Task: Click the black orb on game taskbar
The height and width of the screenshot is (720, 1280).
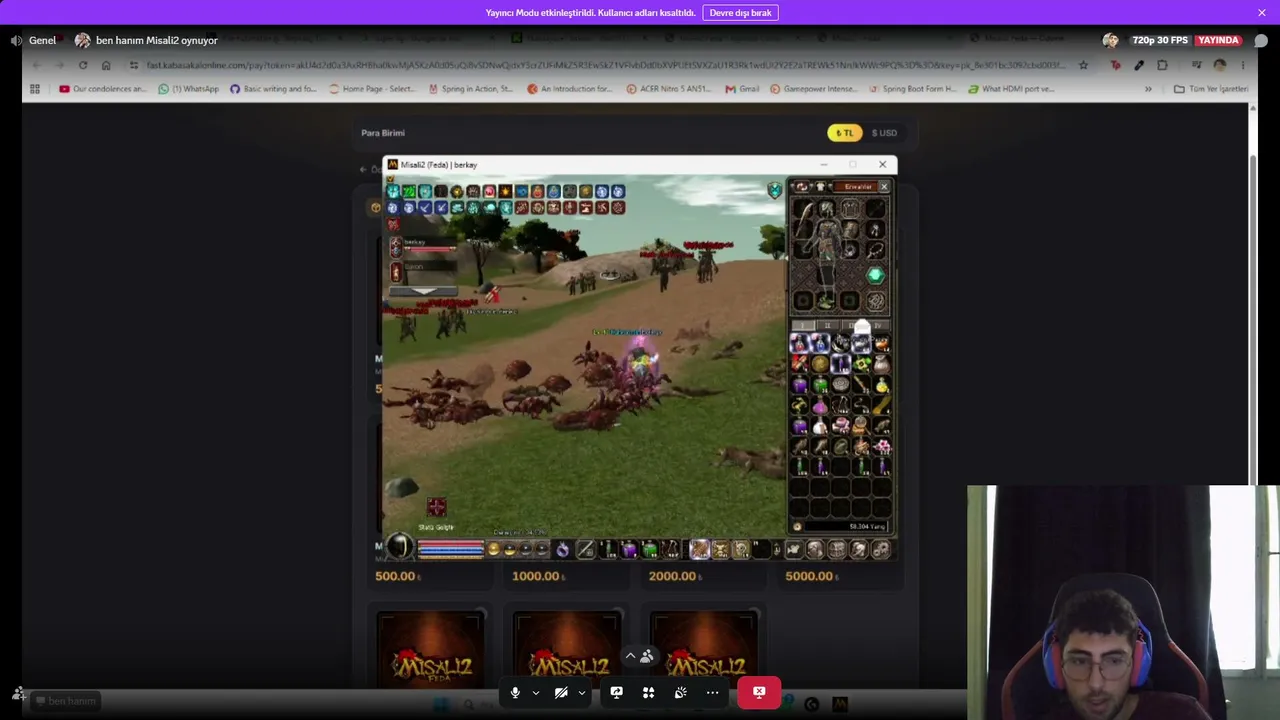Action: pyautogui.click(x=399, y=547)
